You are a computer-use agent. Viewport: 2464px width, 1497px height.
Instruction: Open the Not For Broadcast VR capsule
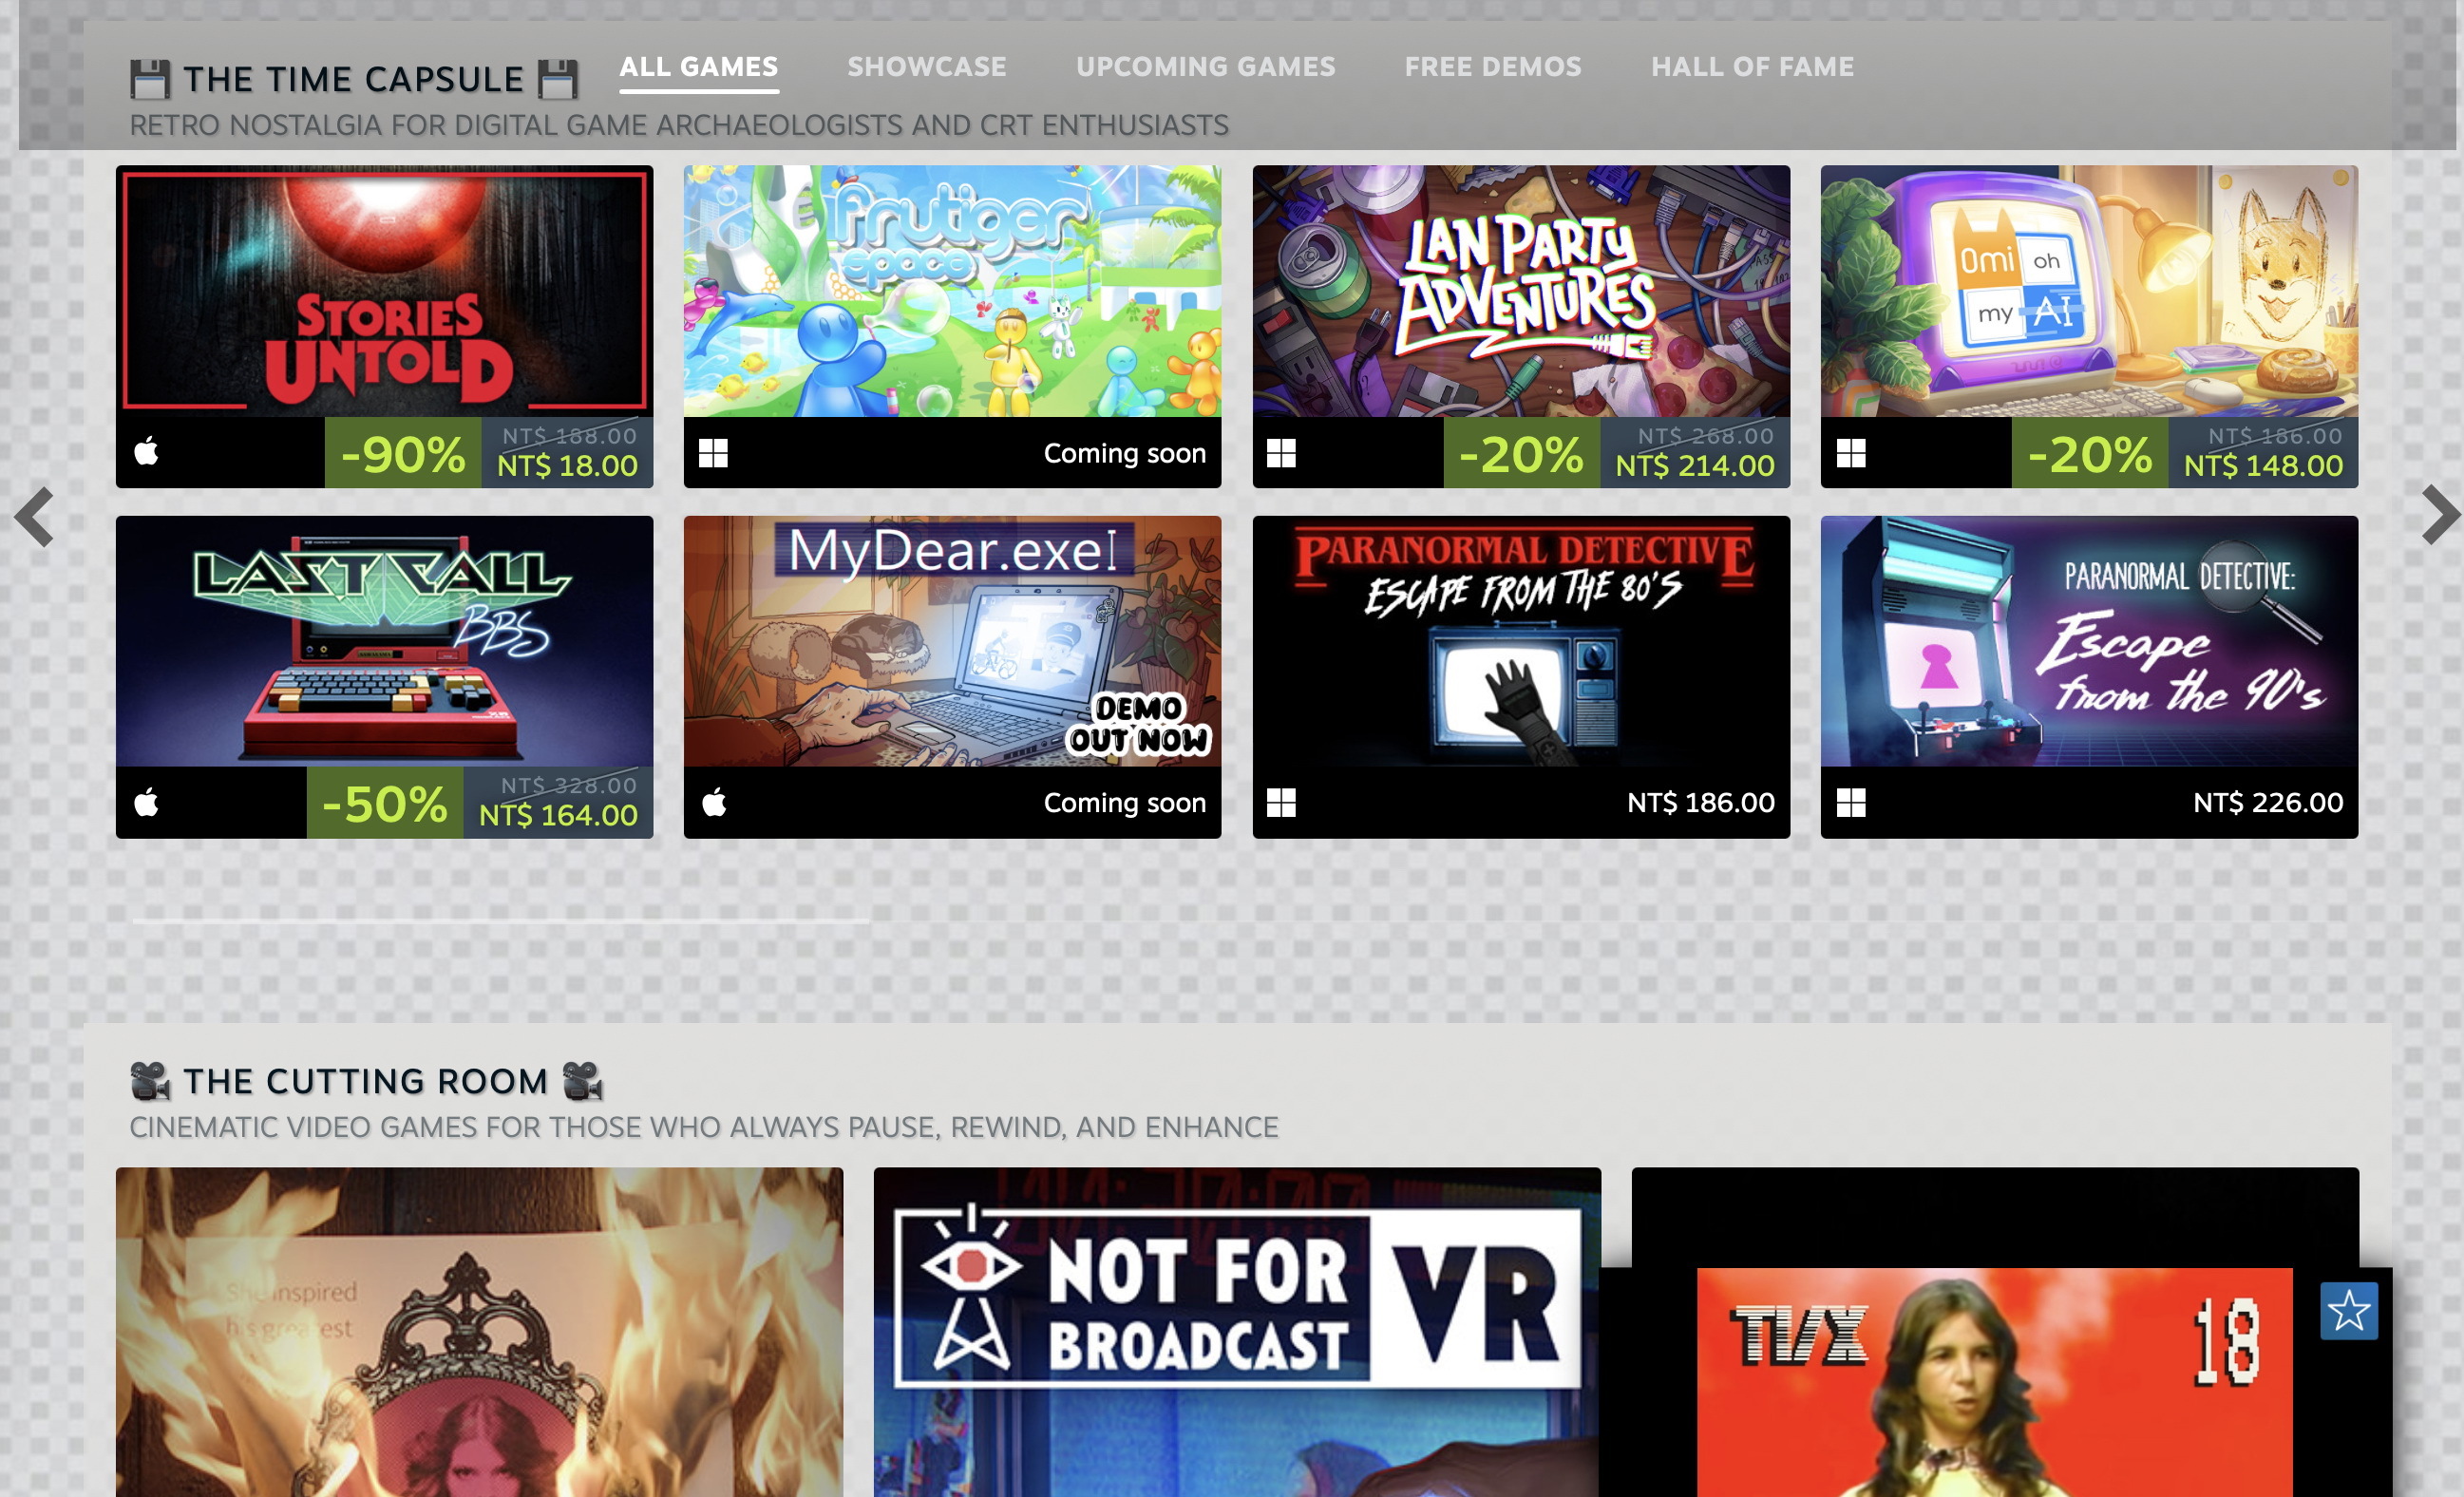1237,1332
